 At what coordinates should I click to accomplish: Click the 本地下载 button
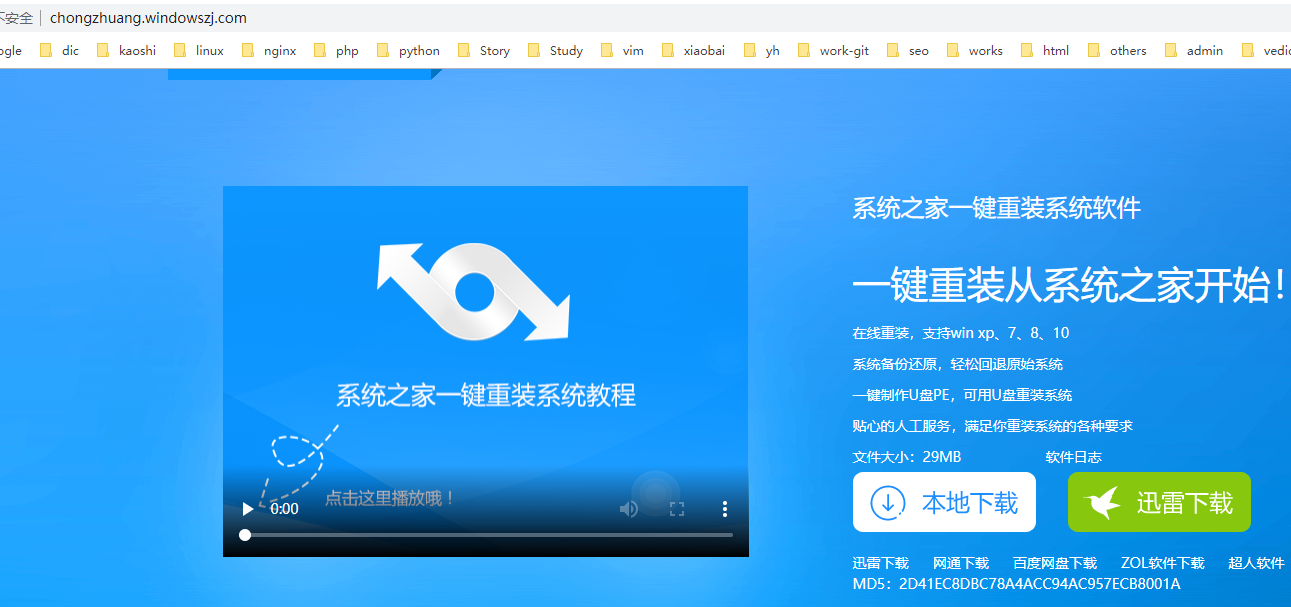click(x=944, y=502)
